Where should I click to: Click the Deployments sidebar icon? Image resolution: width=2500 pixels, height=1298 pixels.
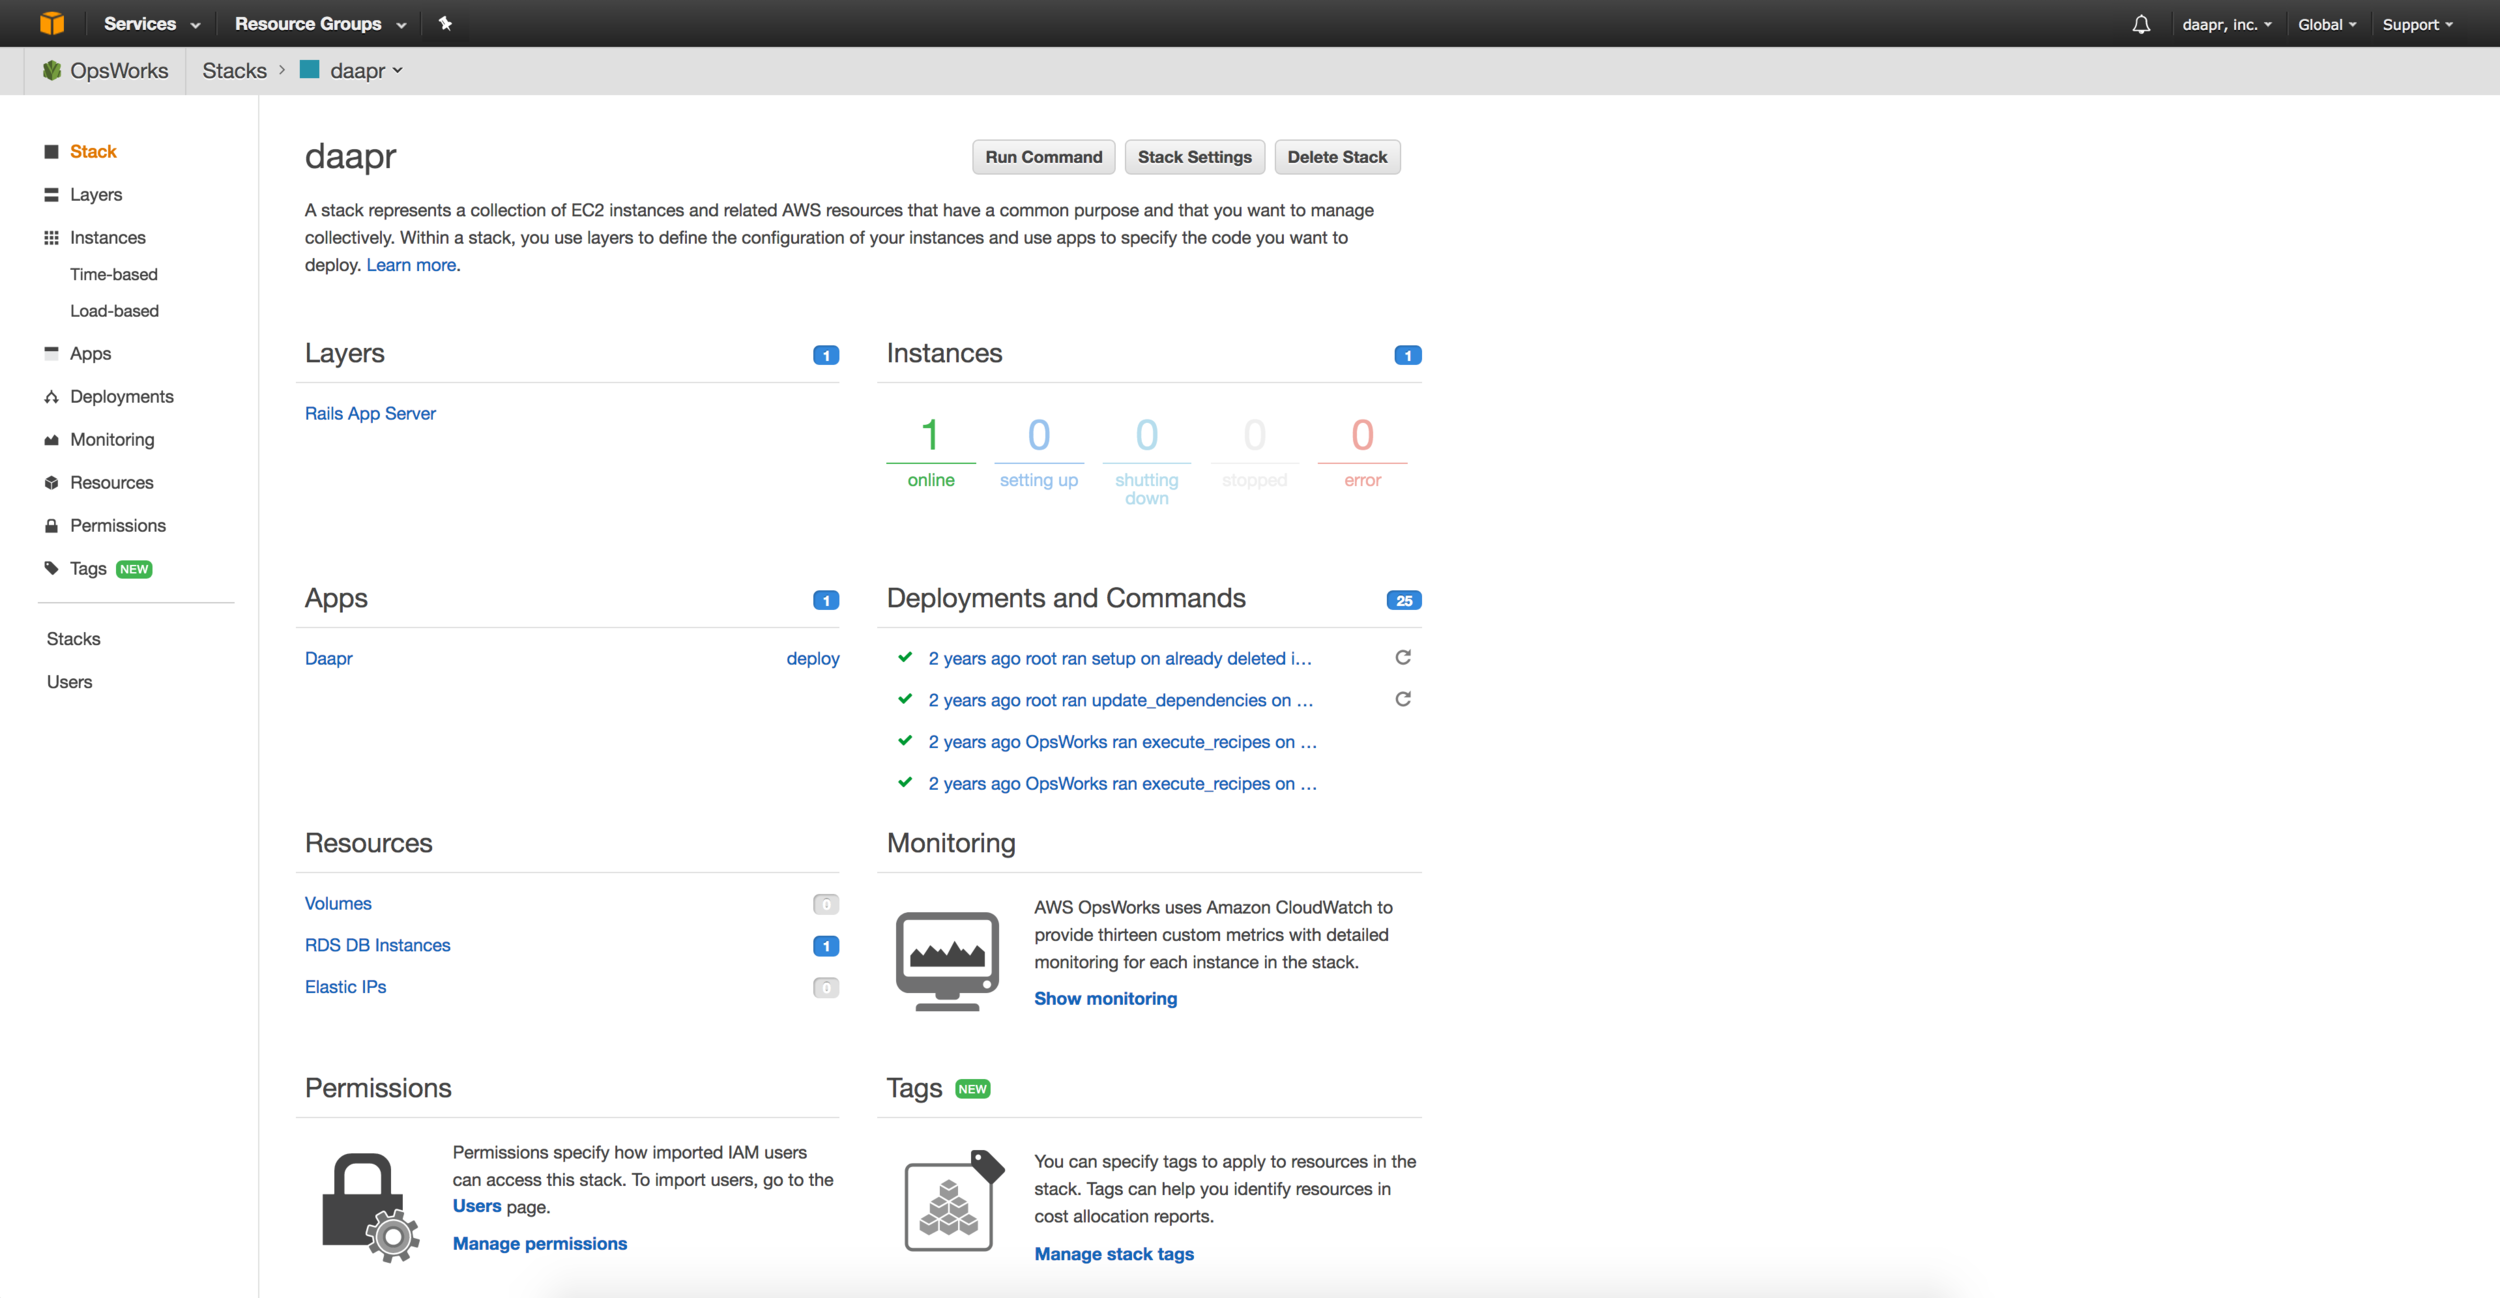coord(51,397)
